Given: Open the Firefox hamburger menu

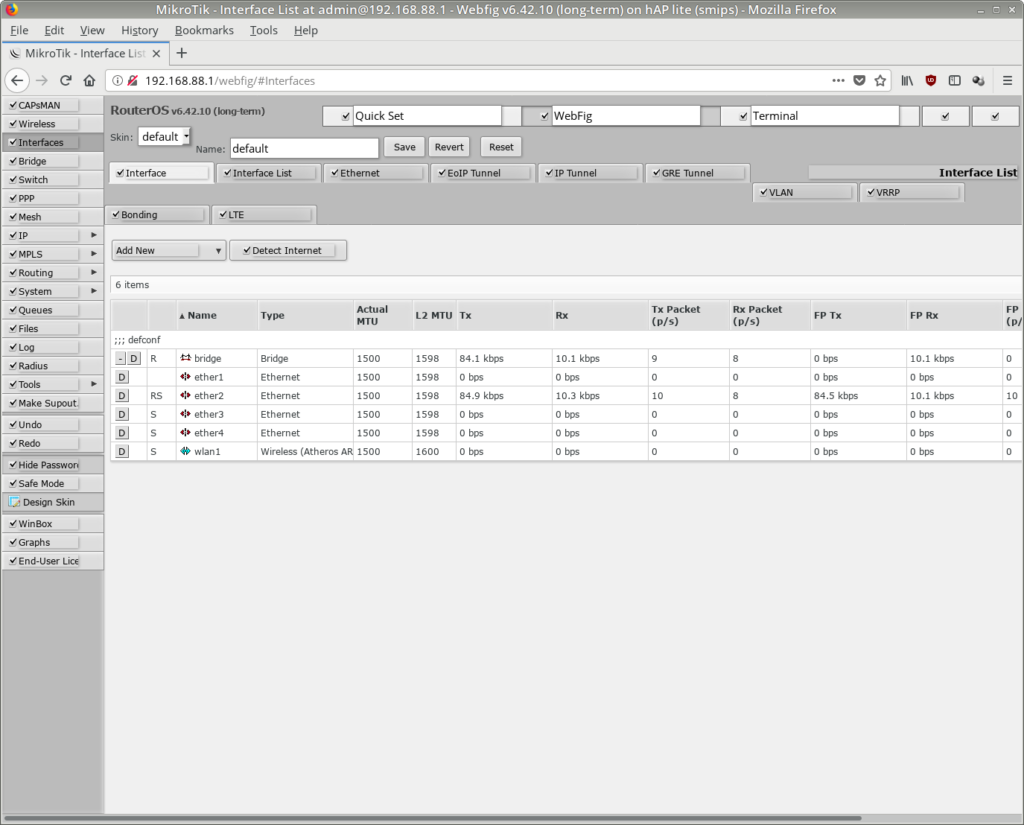Looking at the screenshot, I should pos(1008,80).
